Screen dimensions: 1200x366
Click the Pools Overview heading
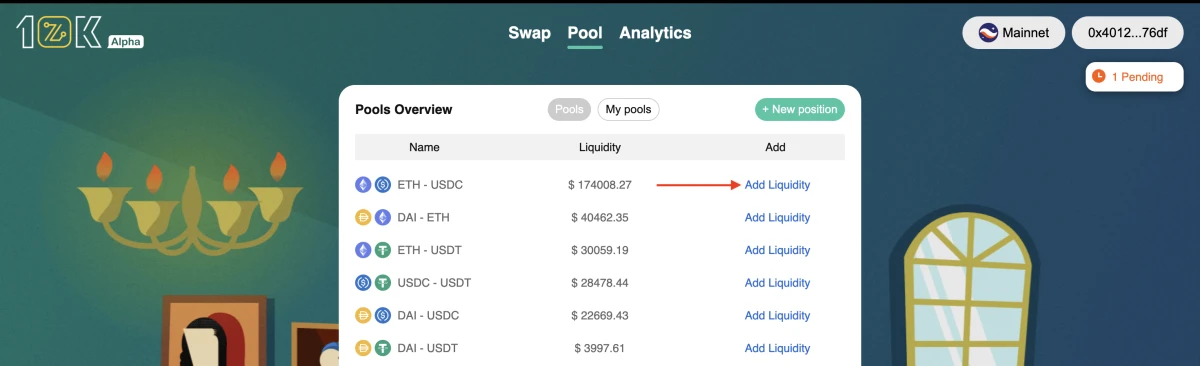pos(404,109)
